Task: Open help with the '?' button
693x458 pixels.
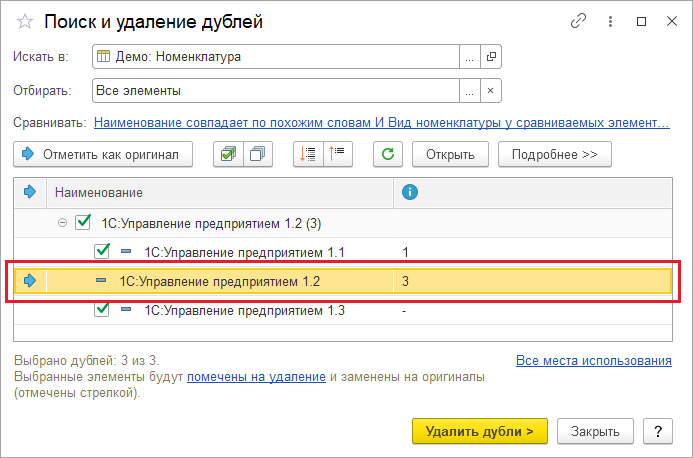Action: click(658, 431)
